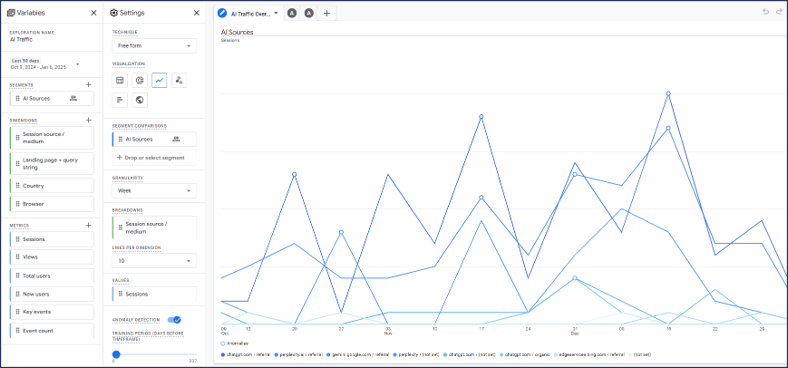Open the AI Traffic Overview tab

click(248, 14)
